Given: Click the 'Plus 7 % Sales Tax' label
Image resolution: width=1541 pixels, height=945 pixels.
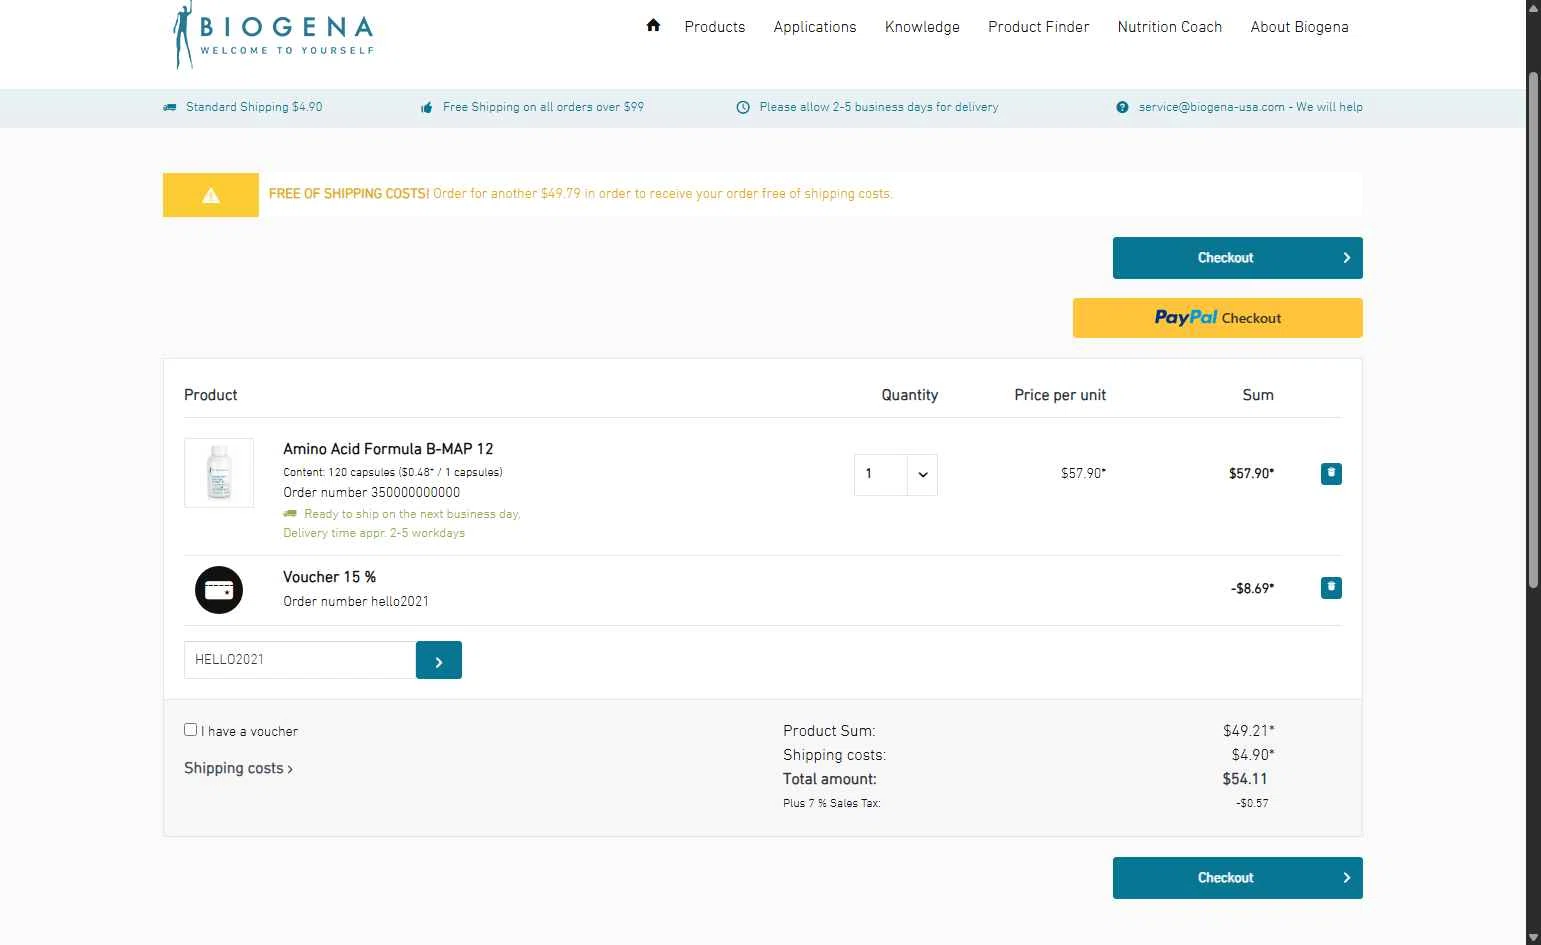Looking at the screenshot, I should 832,803.
